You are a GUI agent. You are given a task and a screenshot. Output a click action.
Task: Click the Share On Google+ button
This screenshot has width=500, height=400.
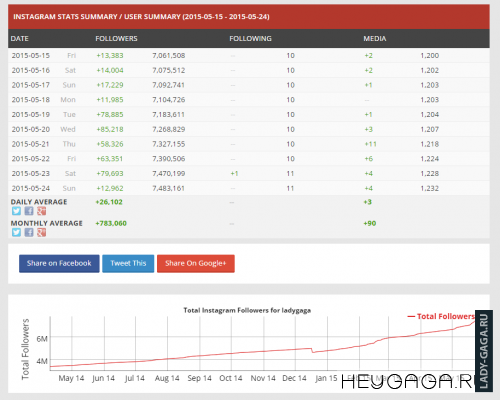pos(196,263)
